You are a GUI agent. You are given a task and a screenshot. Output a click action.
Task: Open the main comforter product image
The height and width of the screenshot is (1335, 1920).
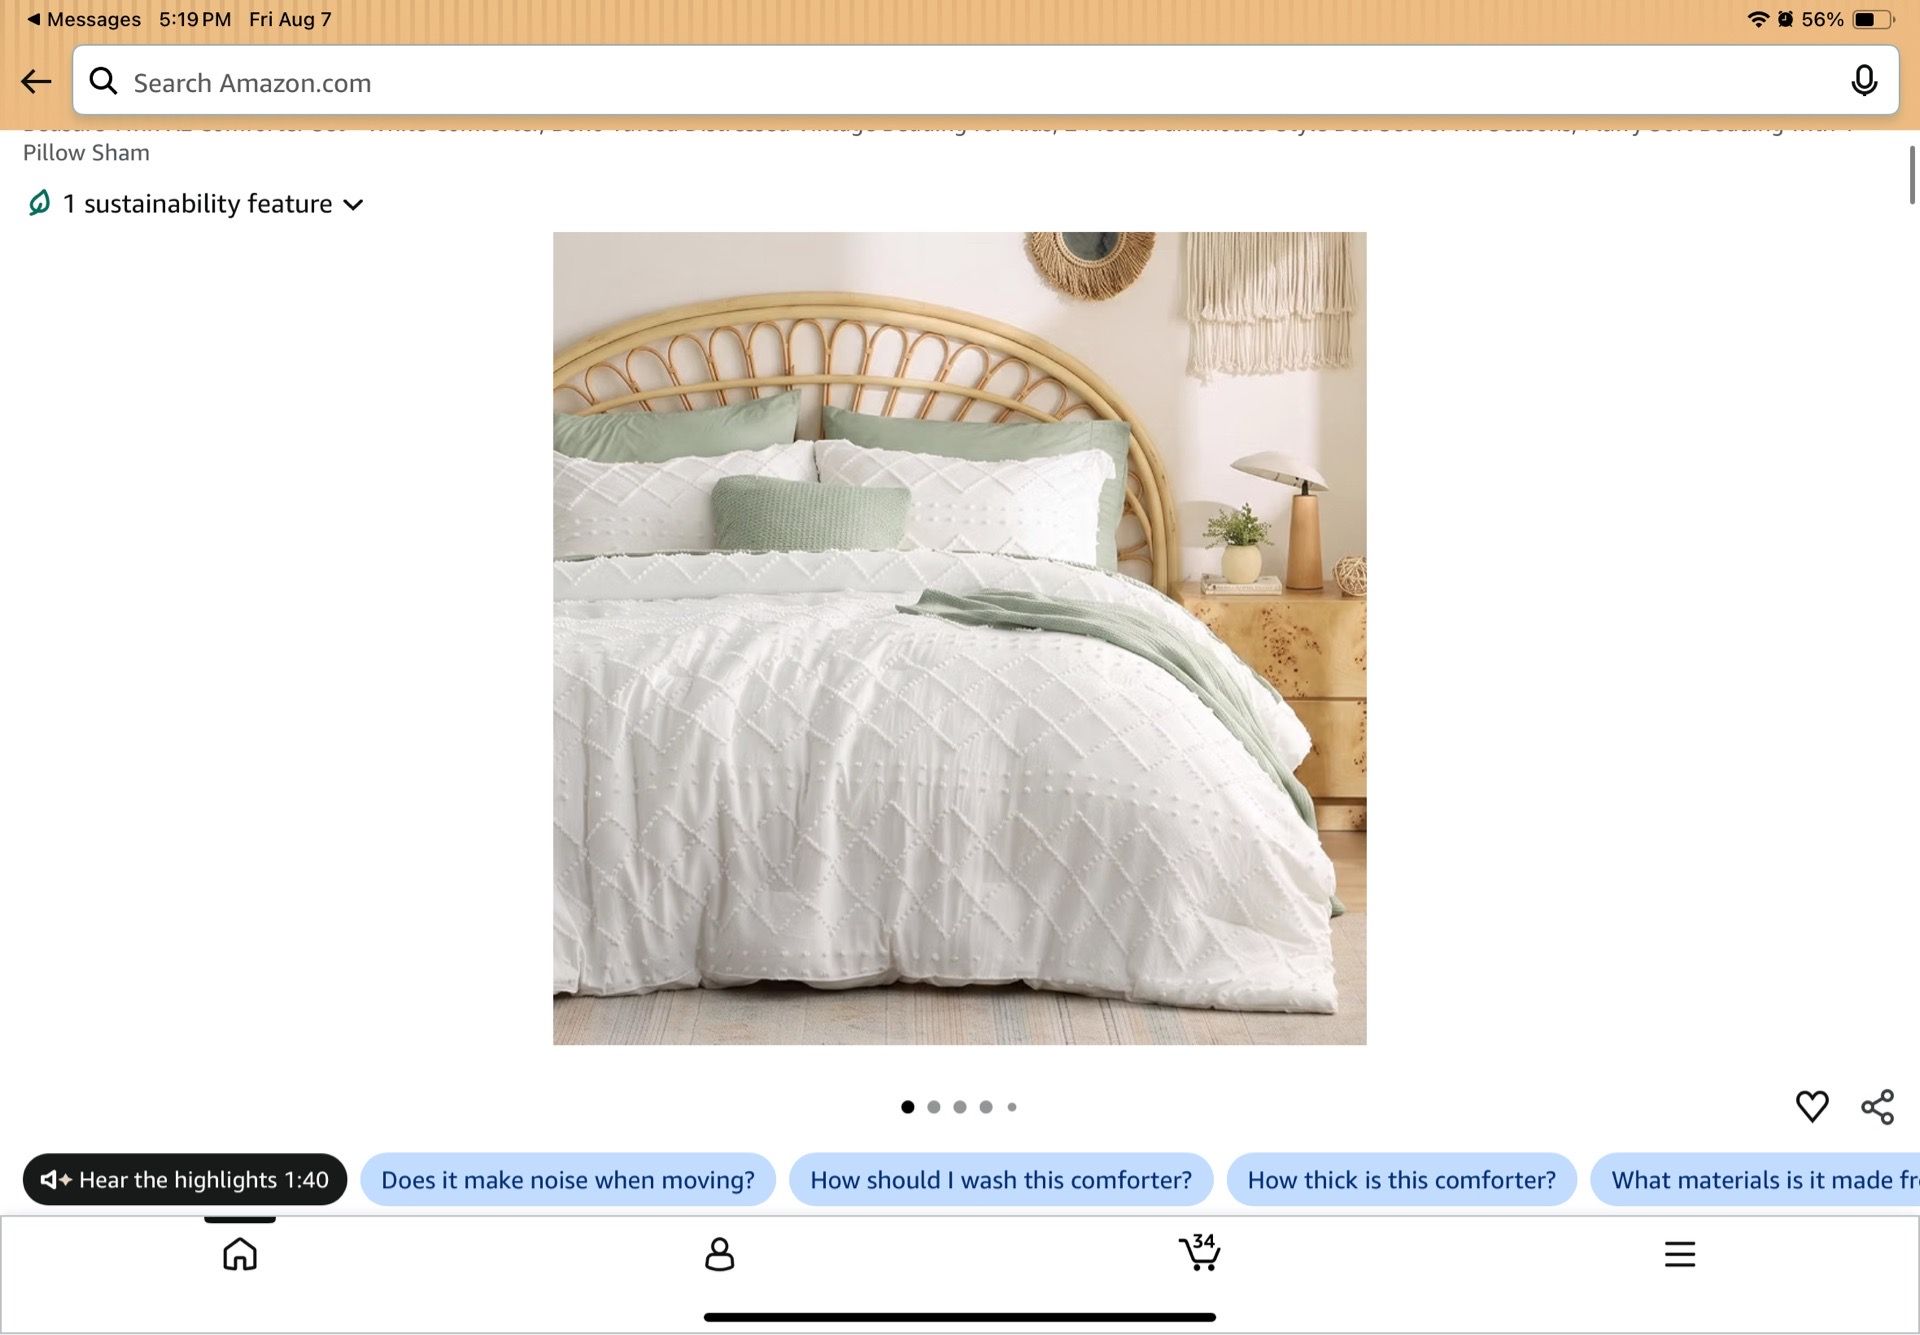click(959, 638)
